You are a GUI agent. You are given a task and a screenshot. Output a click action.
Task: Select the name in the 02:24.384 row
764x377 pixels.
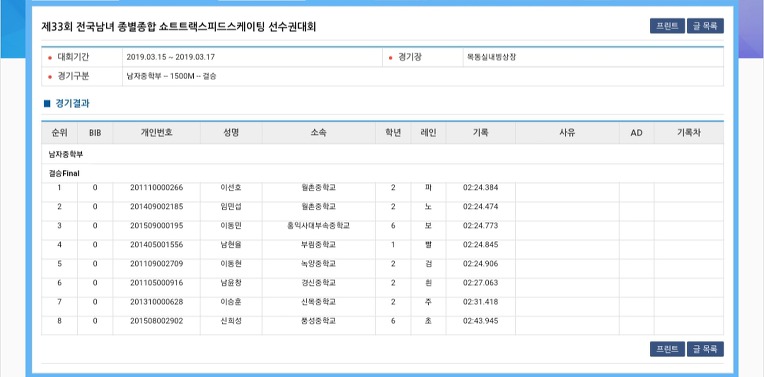231,188
